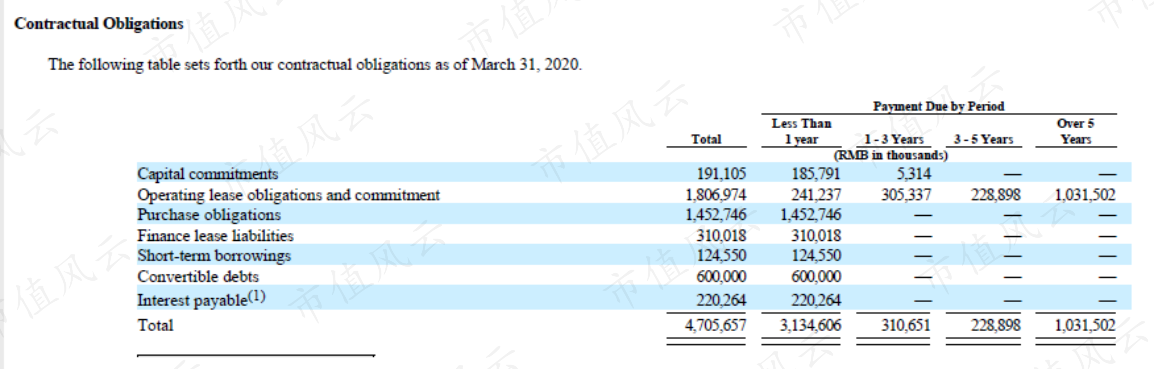Viewport: 1154px width, 369px height.
Task: Click the grand total value 4,705,657
Action: [715, 325]
